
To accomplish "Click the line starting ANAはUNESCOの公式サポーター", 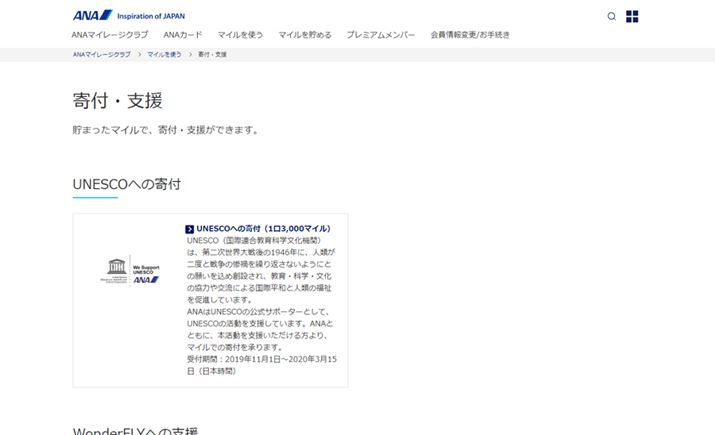I will coord(259,312).
